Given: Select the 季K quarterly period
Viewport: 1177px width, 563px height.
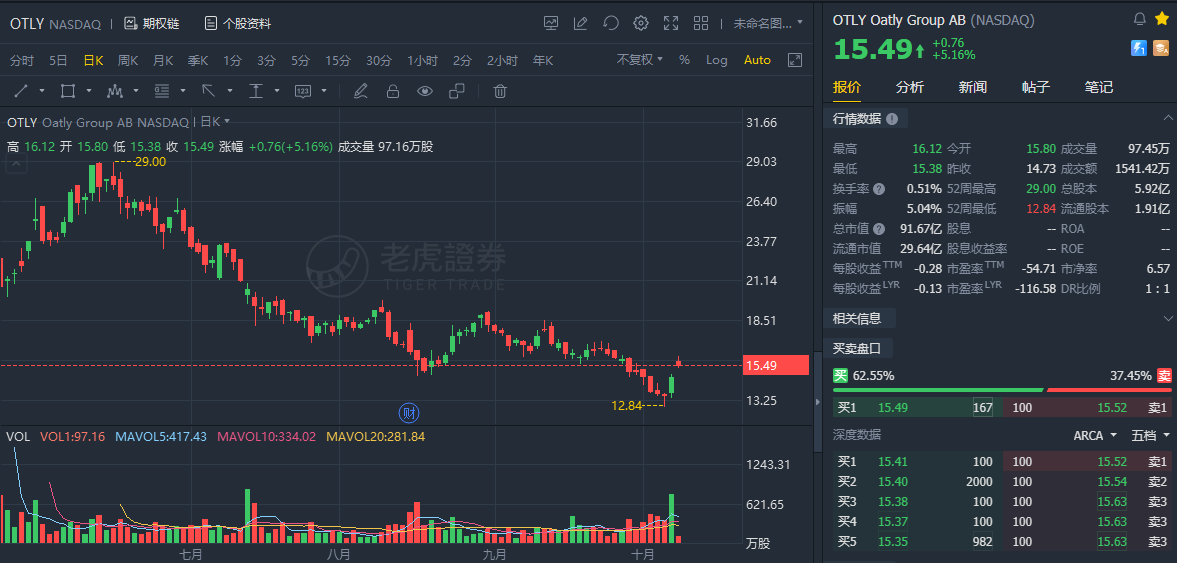Looking at the screenshot, I should pos(198,60).
